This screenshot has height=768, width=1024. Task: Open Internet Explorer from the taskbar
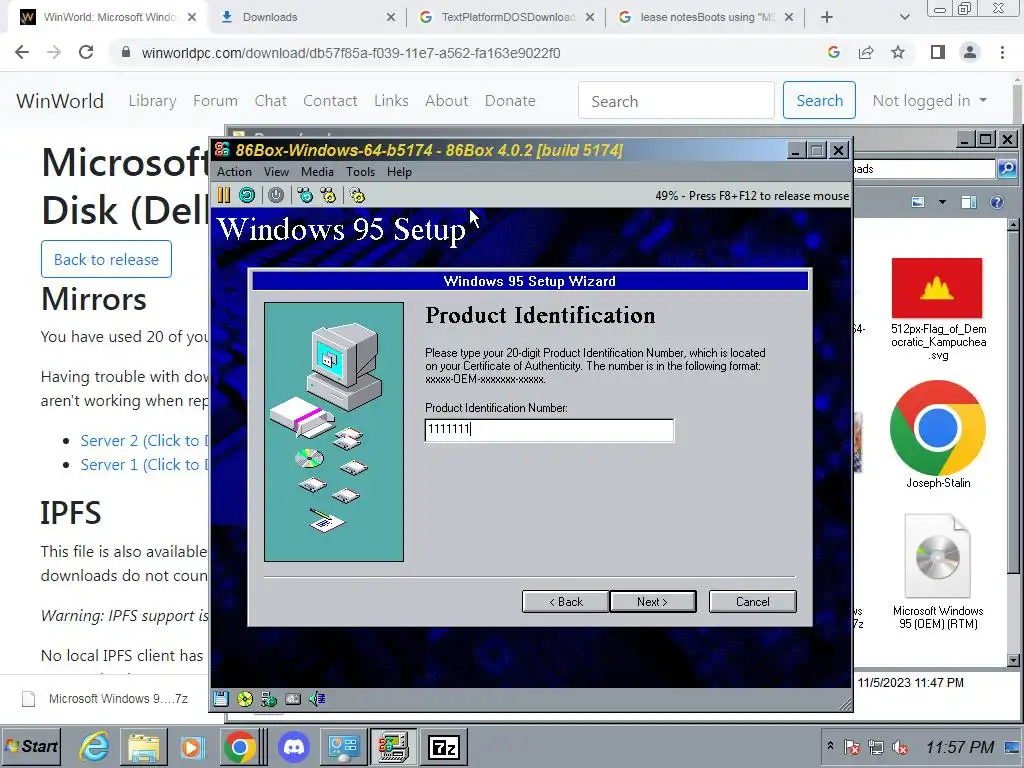click(95, 746)
